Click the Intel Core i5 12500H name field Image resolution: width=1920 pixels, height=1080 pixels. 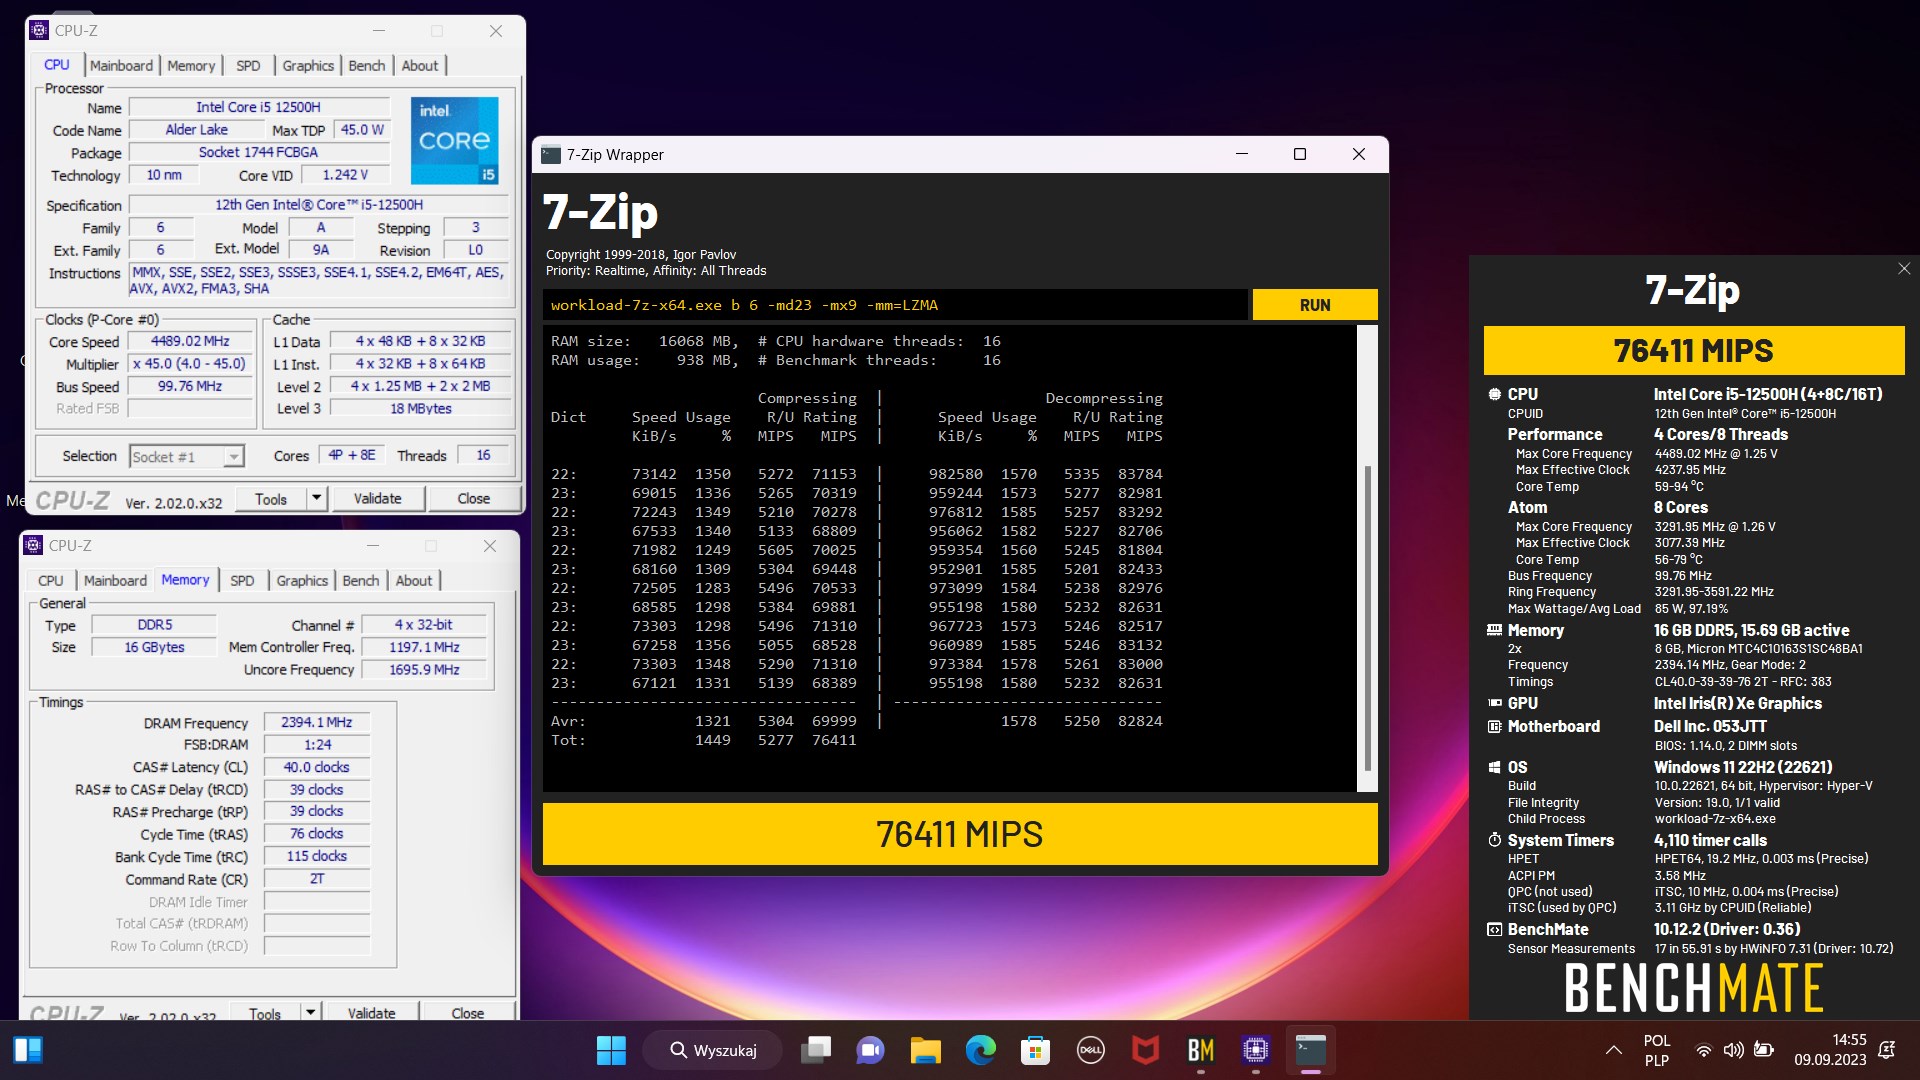point(258,107)
